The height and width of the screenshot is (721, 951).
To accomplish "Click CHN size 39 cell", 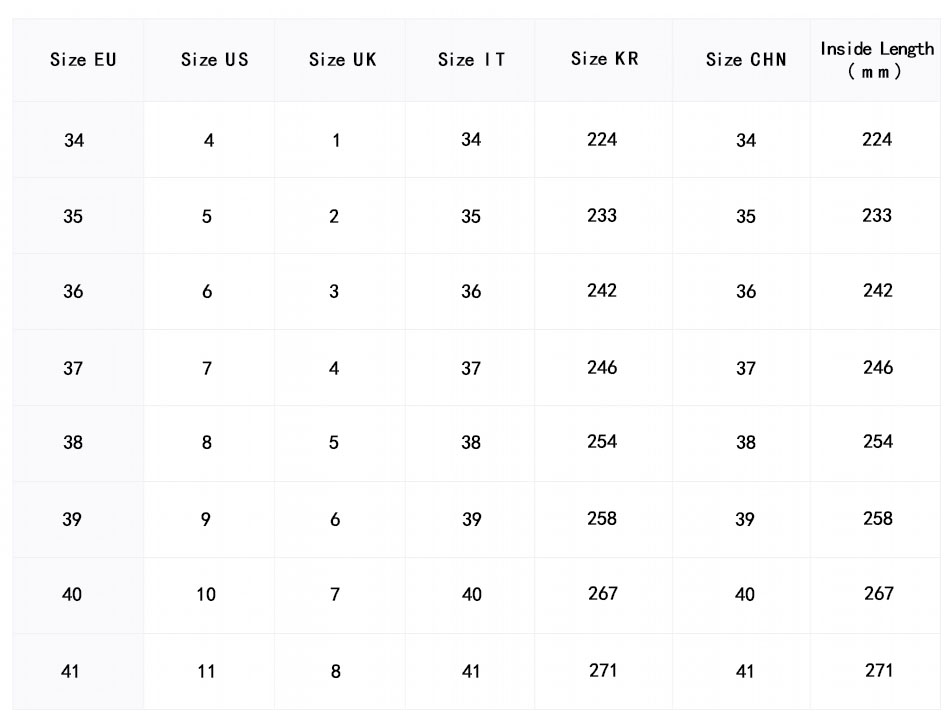I will pyautogui.click(x=745, y=520).
